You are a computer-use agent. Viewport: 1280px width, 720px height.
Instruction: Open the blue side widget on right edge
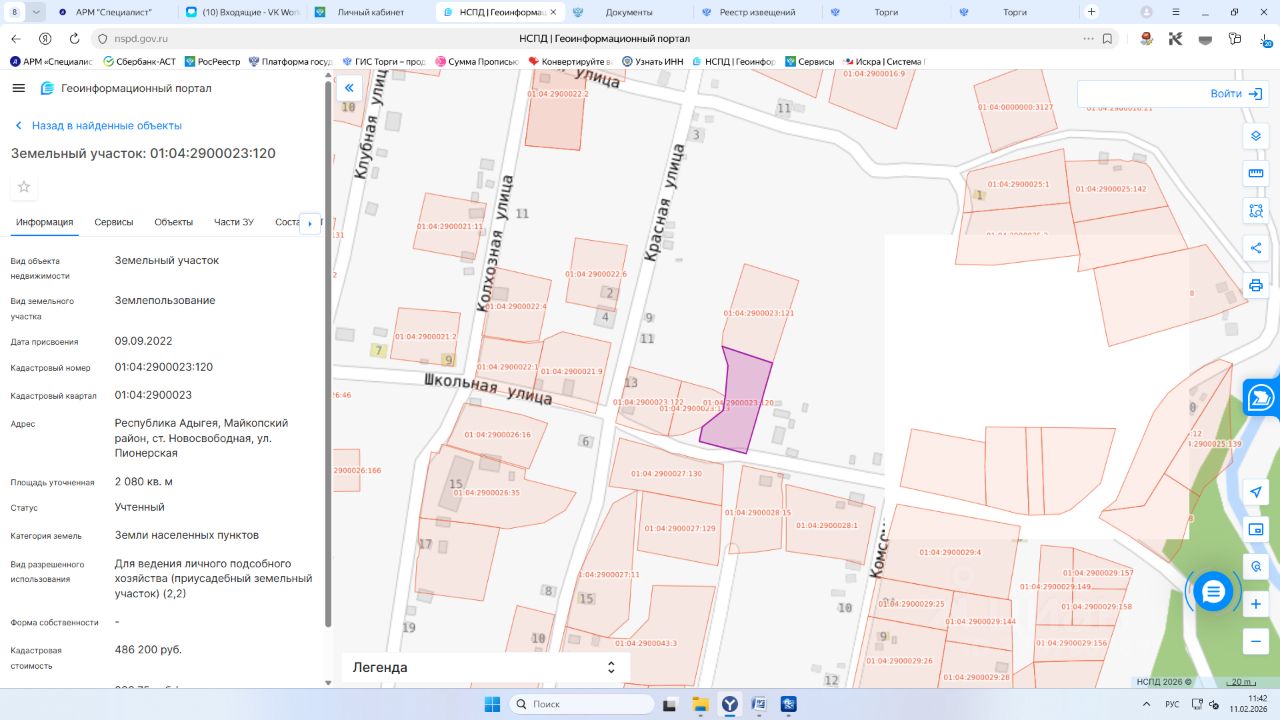tap(1262, 398)
